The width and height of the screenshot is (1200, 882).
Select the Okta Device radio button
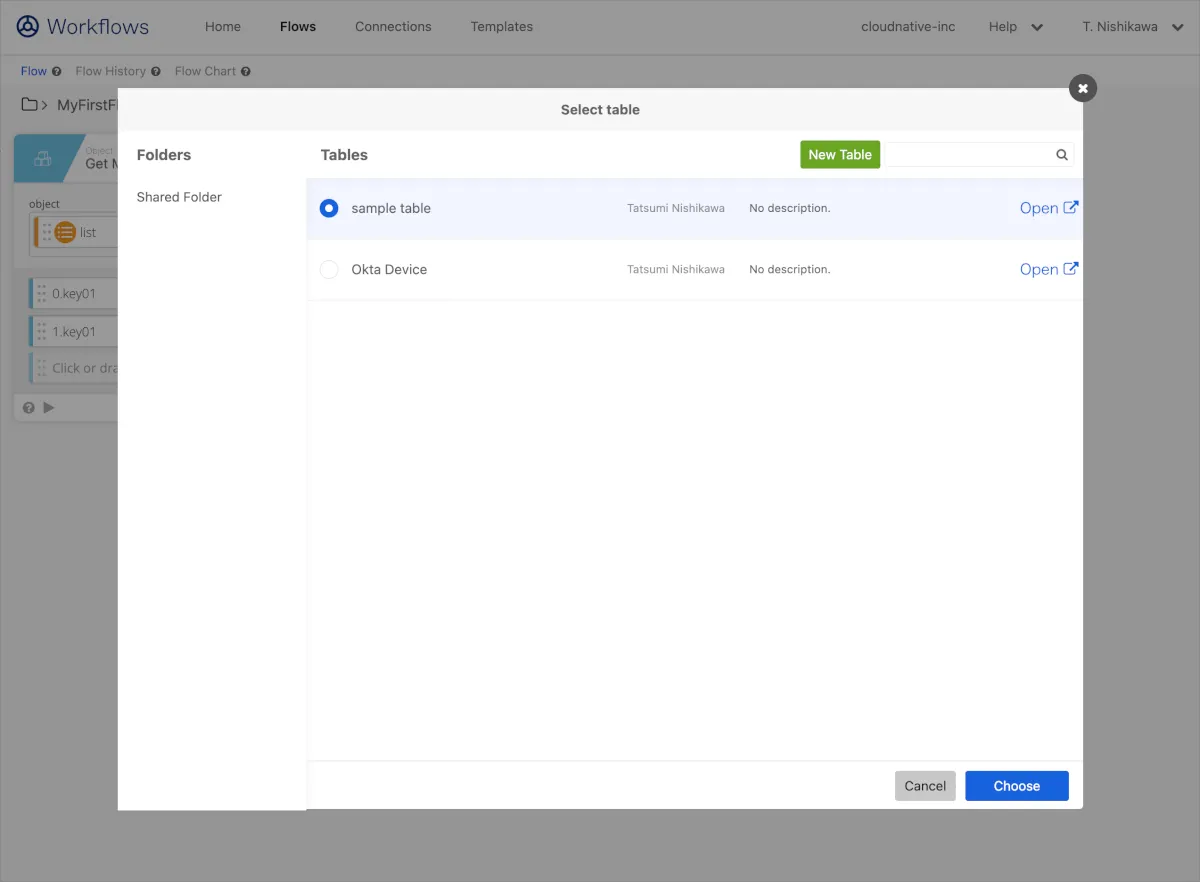coord(329,270)
